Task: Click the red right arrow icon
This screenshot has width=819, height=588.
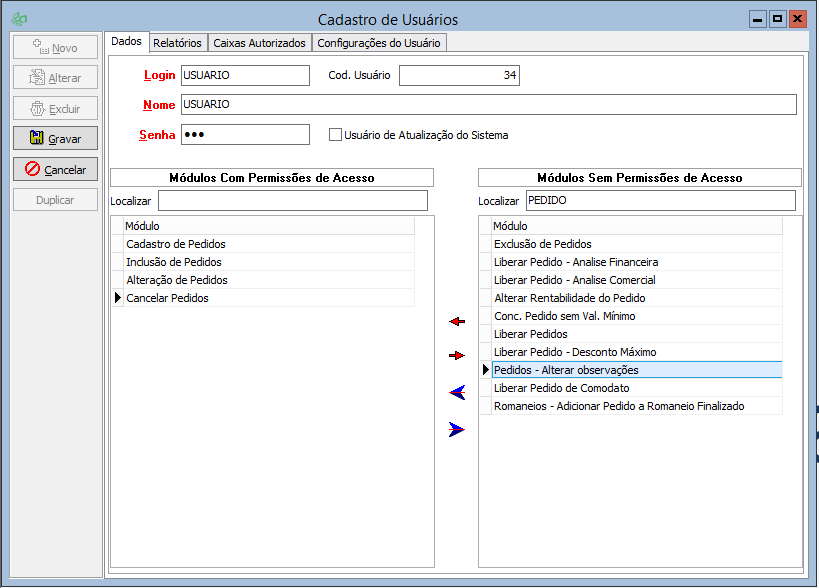Action: (457, 355)
